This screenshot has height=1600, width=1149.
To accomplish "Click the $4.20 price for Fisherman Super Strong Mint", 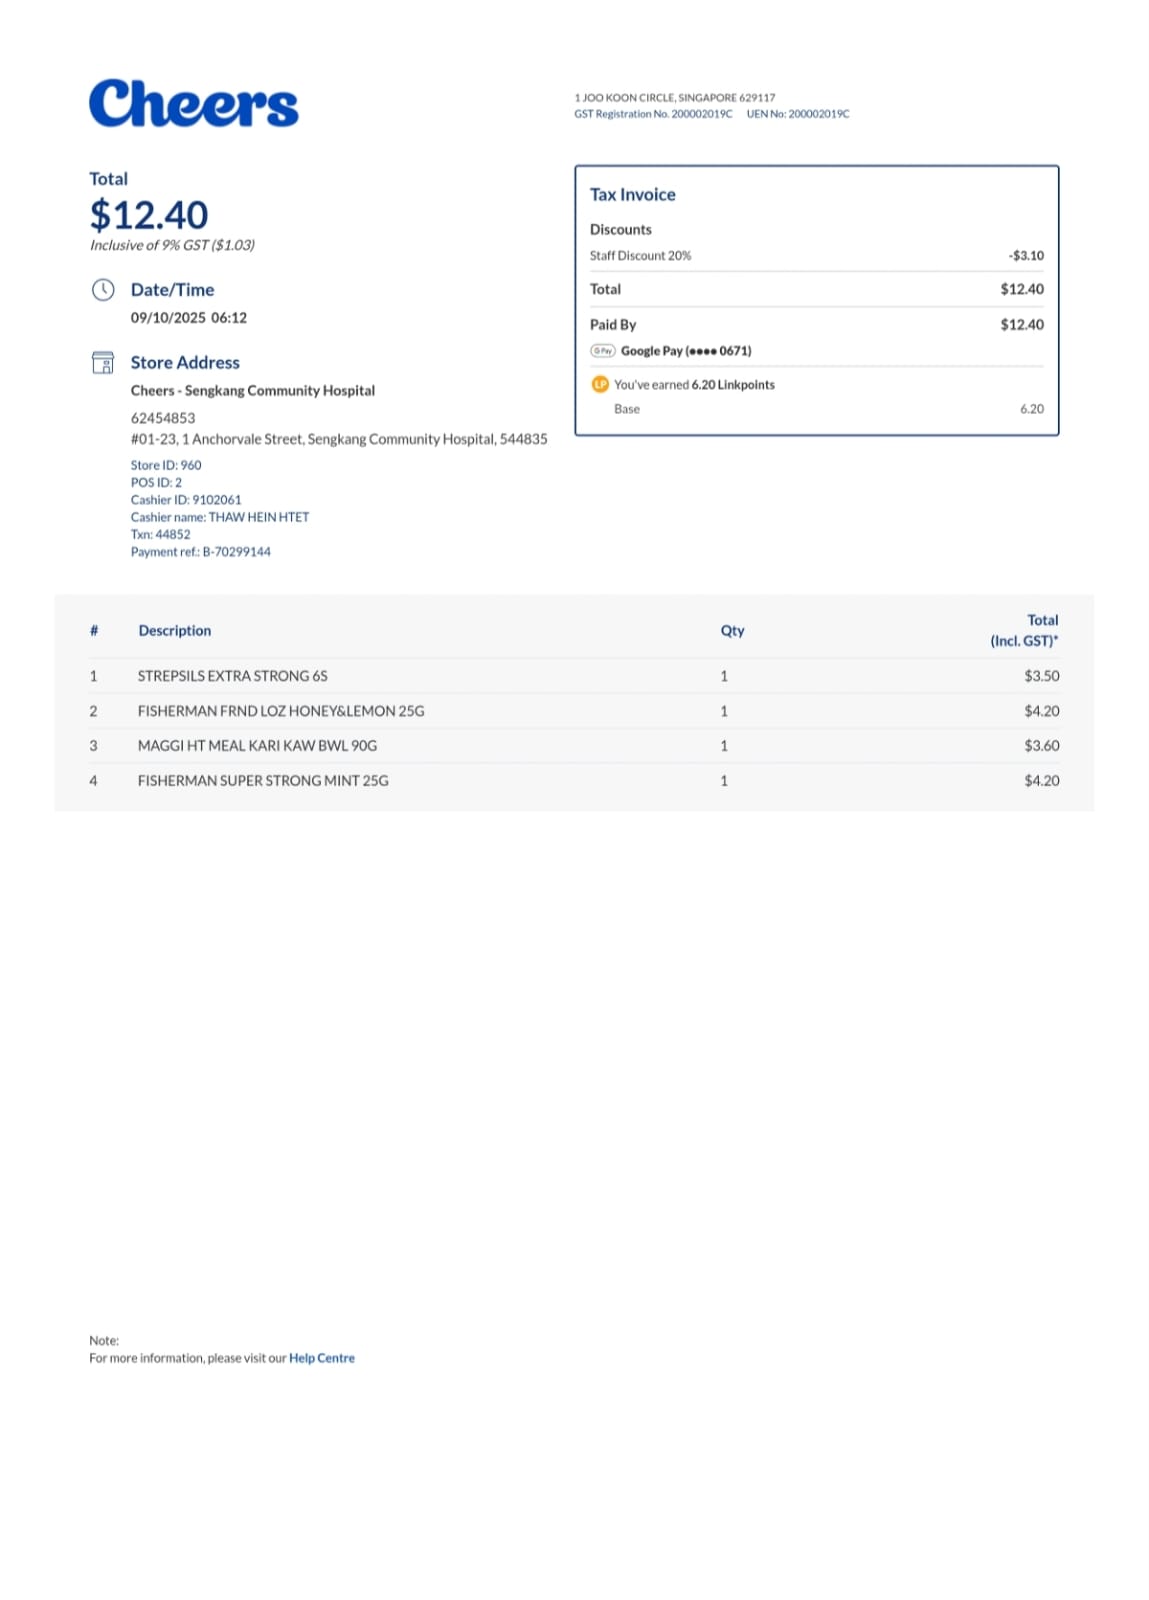I will (1042, 781).
